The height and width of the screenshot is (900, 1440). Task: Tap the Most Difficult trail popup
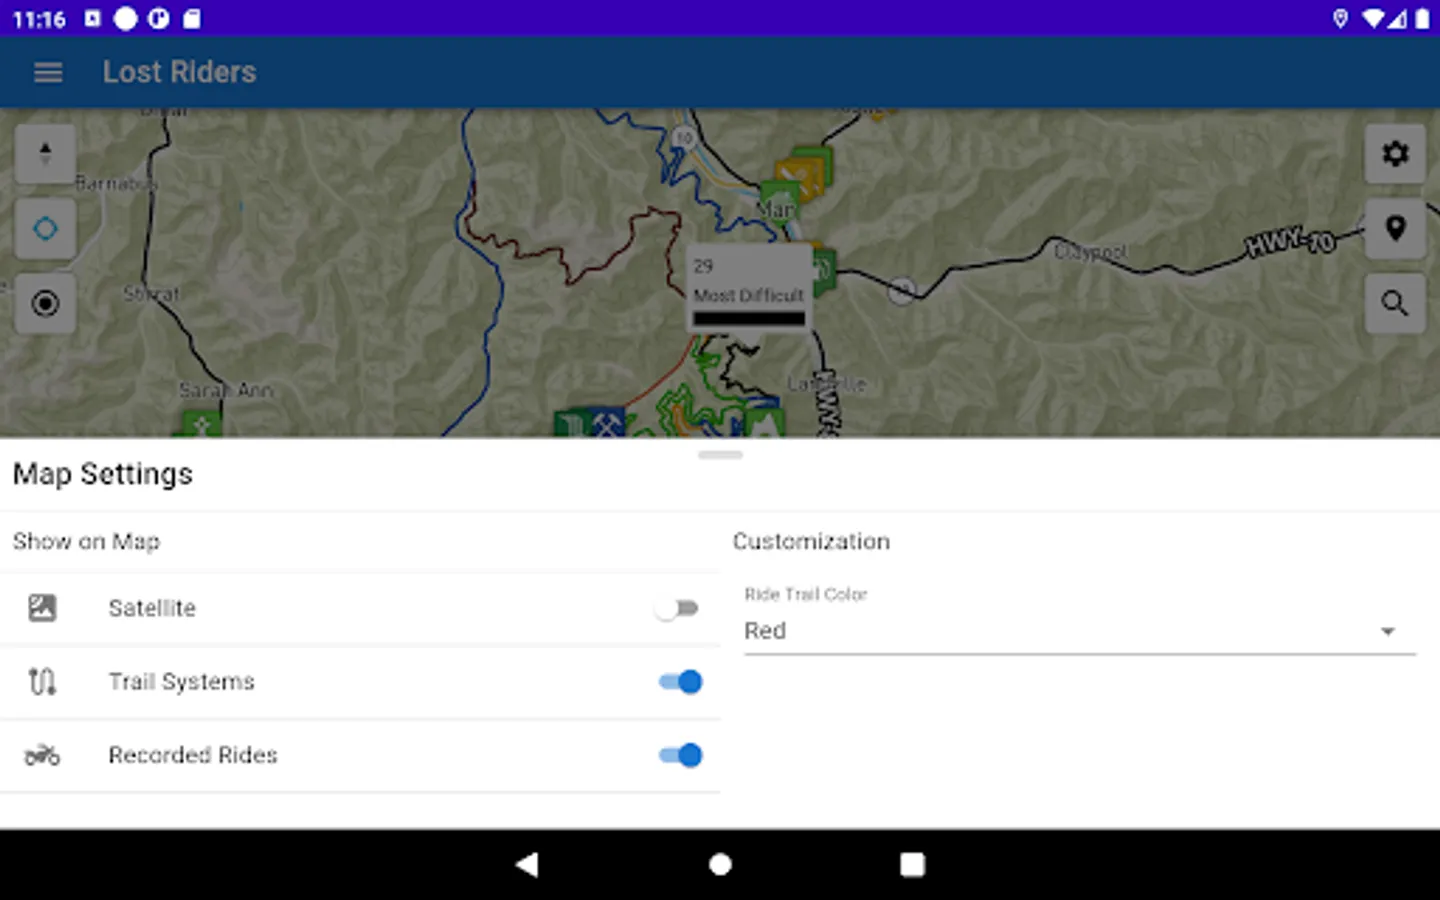[749, 290]
